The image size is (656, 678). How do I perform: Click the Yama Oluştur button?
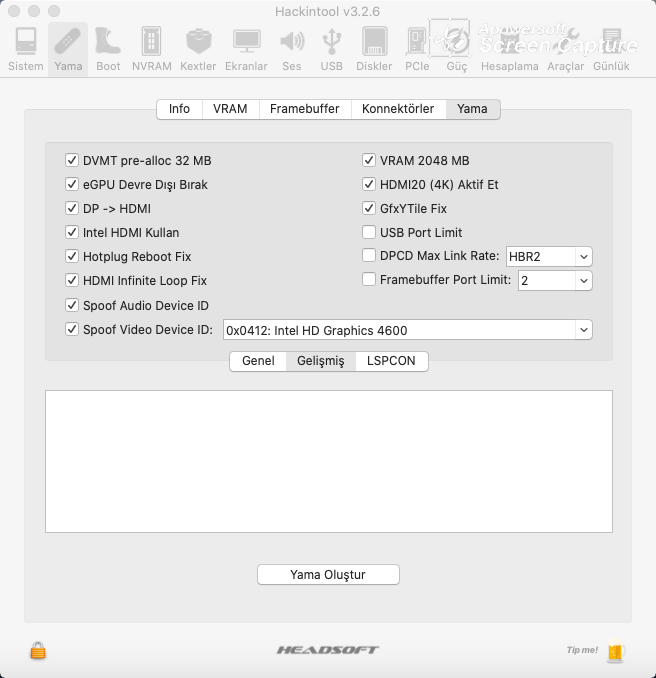(x=328, y=575)
